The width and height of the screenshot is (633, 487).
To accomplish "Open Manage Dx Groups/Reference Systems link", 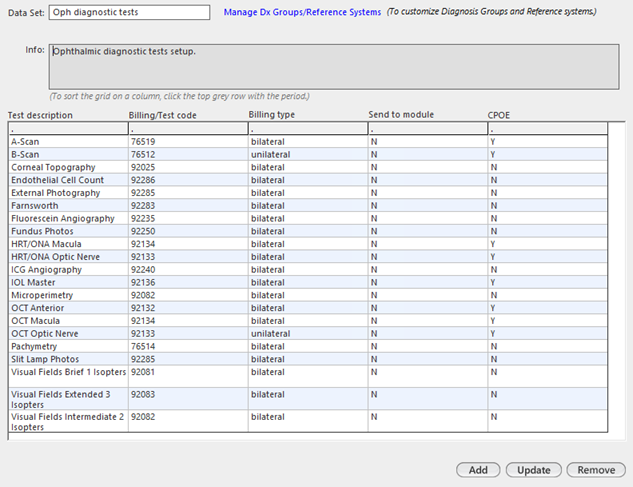I will (302, 12).
